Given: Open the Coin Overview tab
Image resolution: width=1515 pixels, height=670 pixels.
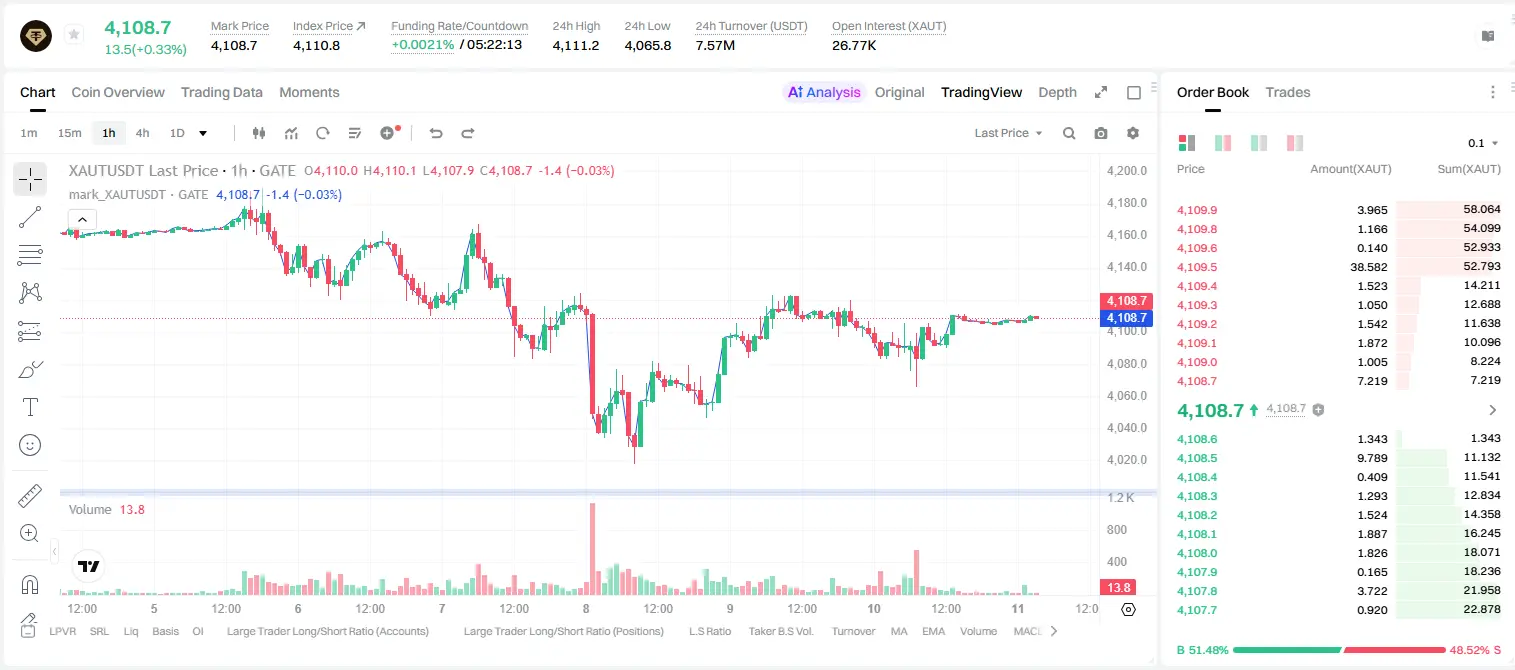Looking at the screenshot, I should [x=118, y=92].
